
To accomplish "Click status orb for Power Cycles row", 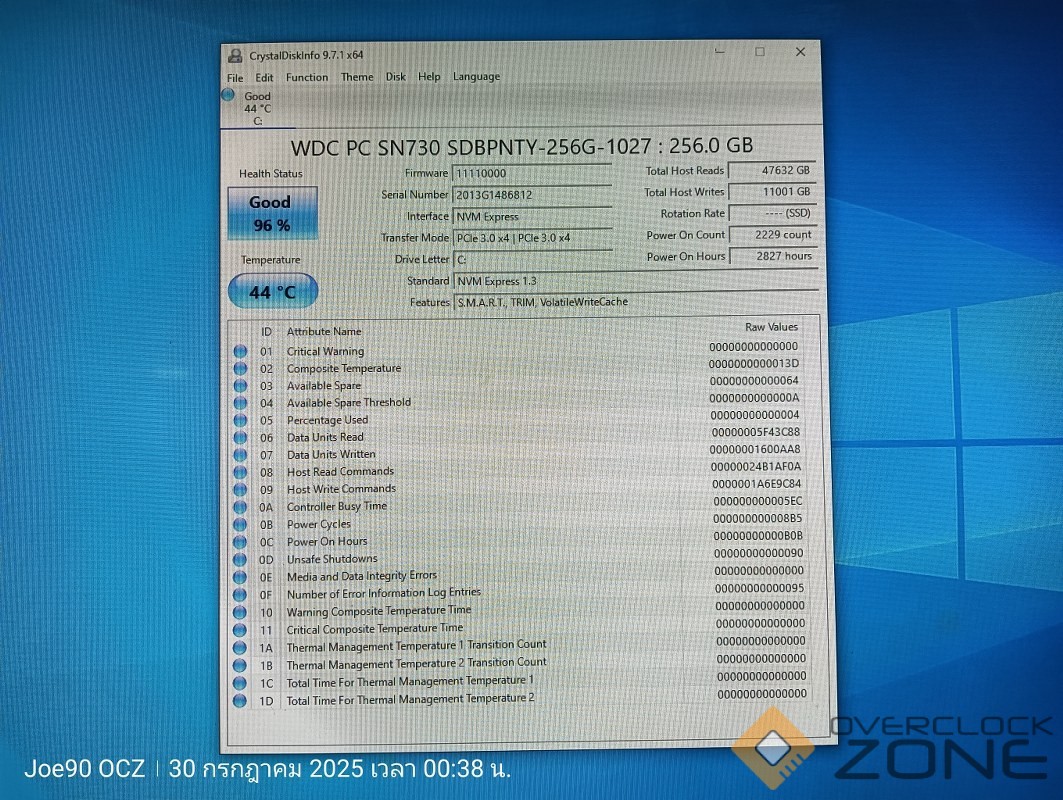I will click(x=240, y=525).
